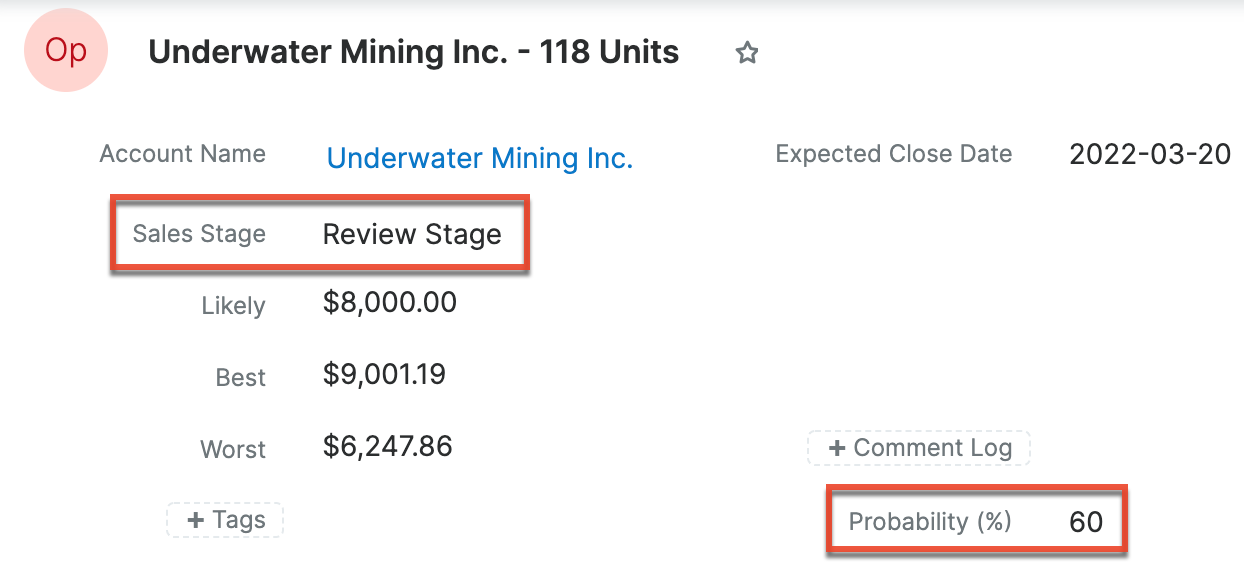Open the Underwater Mining Inc. account link
Viewport: 1244px width, 562px height.
480,158
